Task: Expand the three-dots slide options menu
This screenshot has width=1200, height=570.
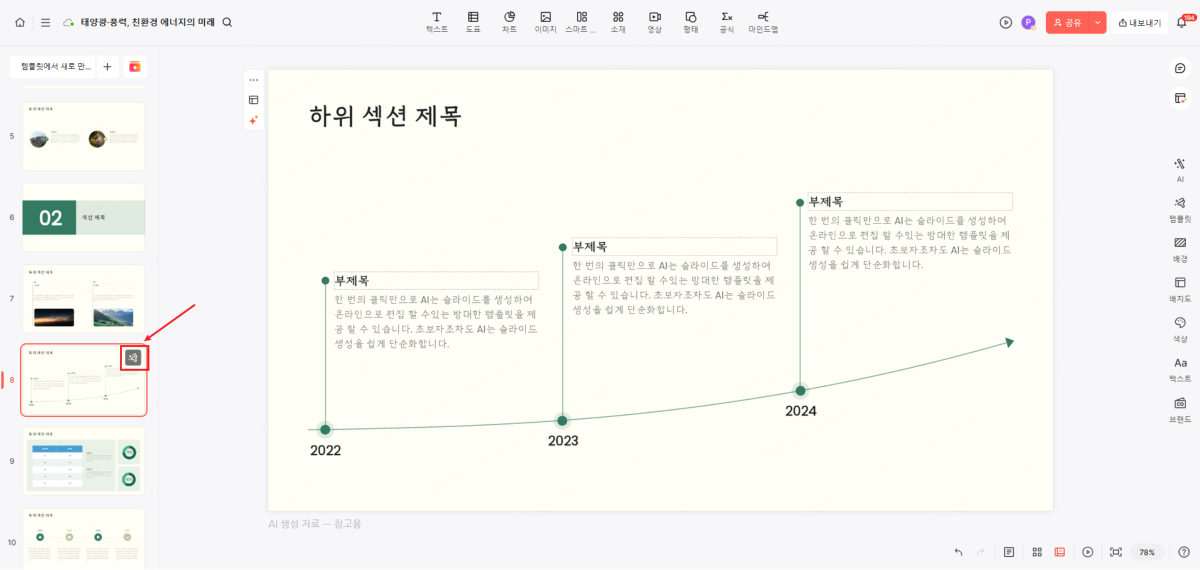Action: (x=253, y=79)
